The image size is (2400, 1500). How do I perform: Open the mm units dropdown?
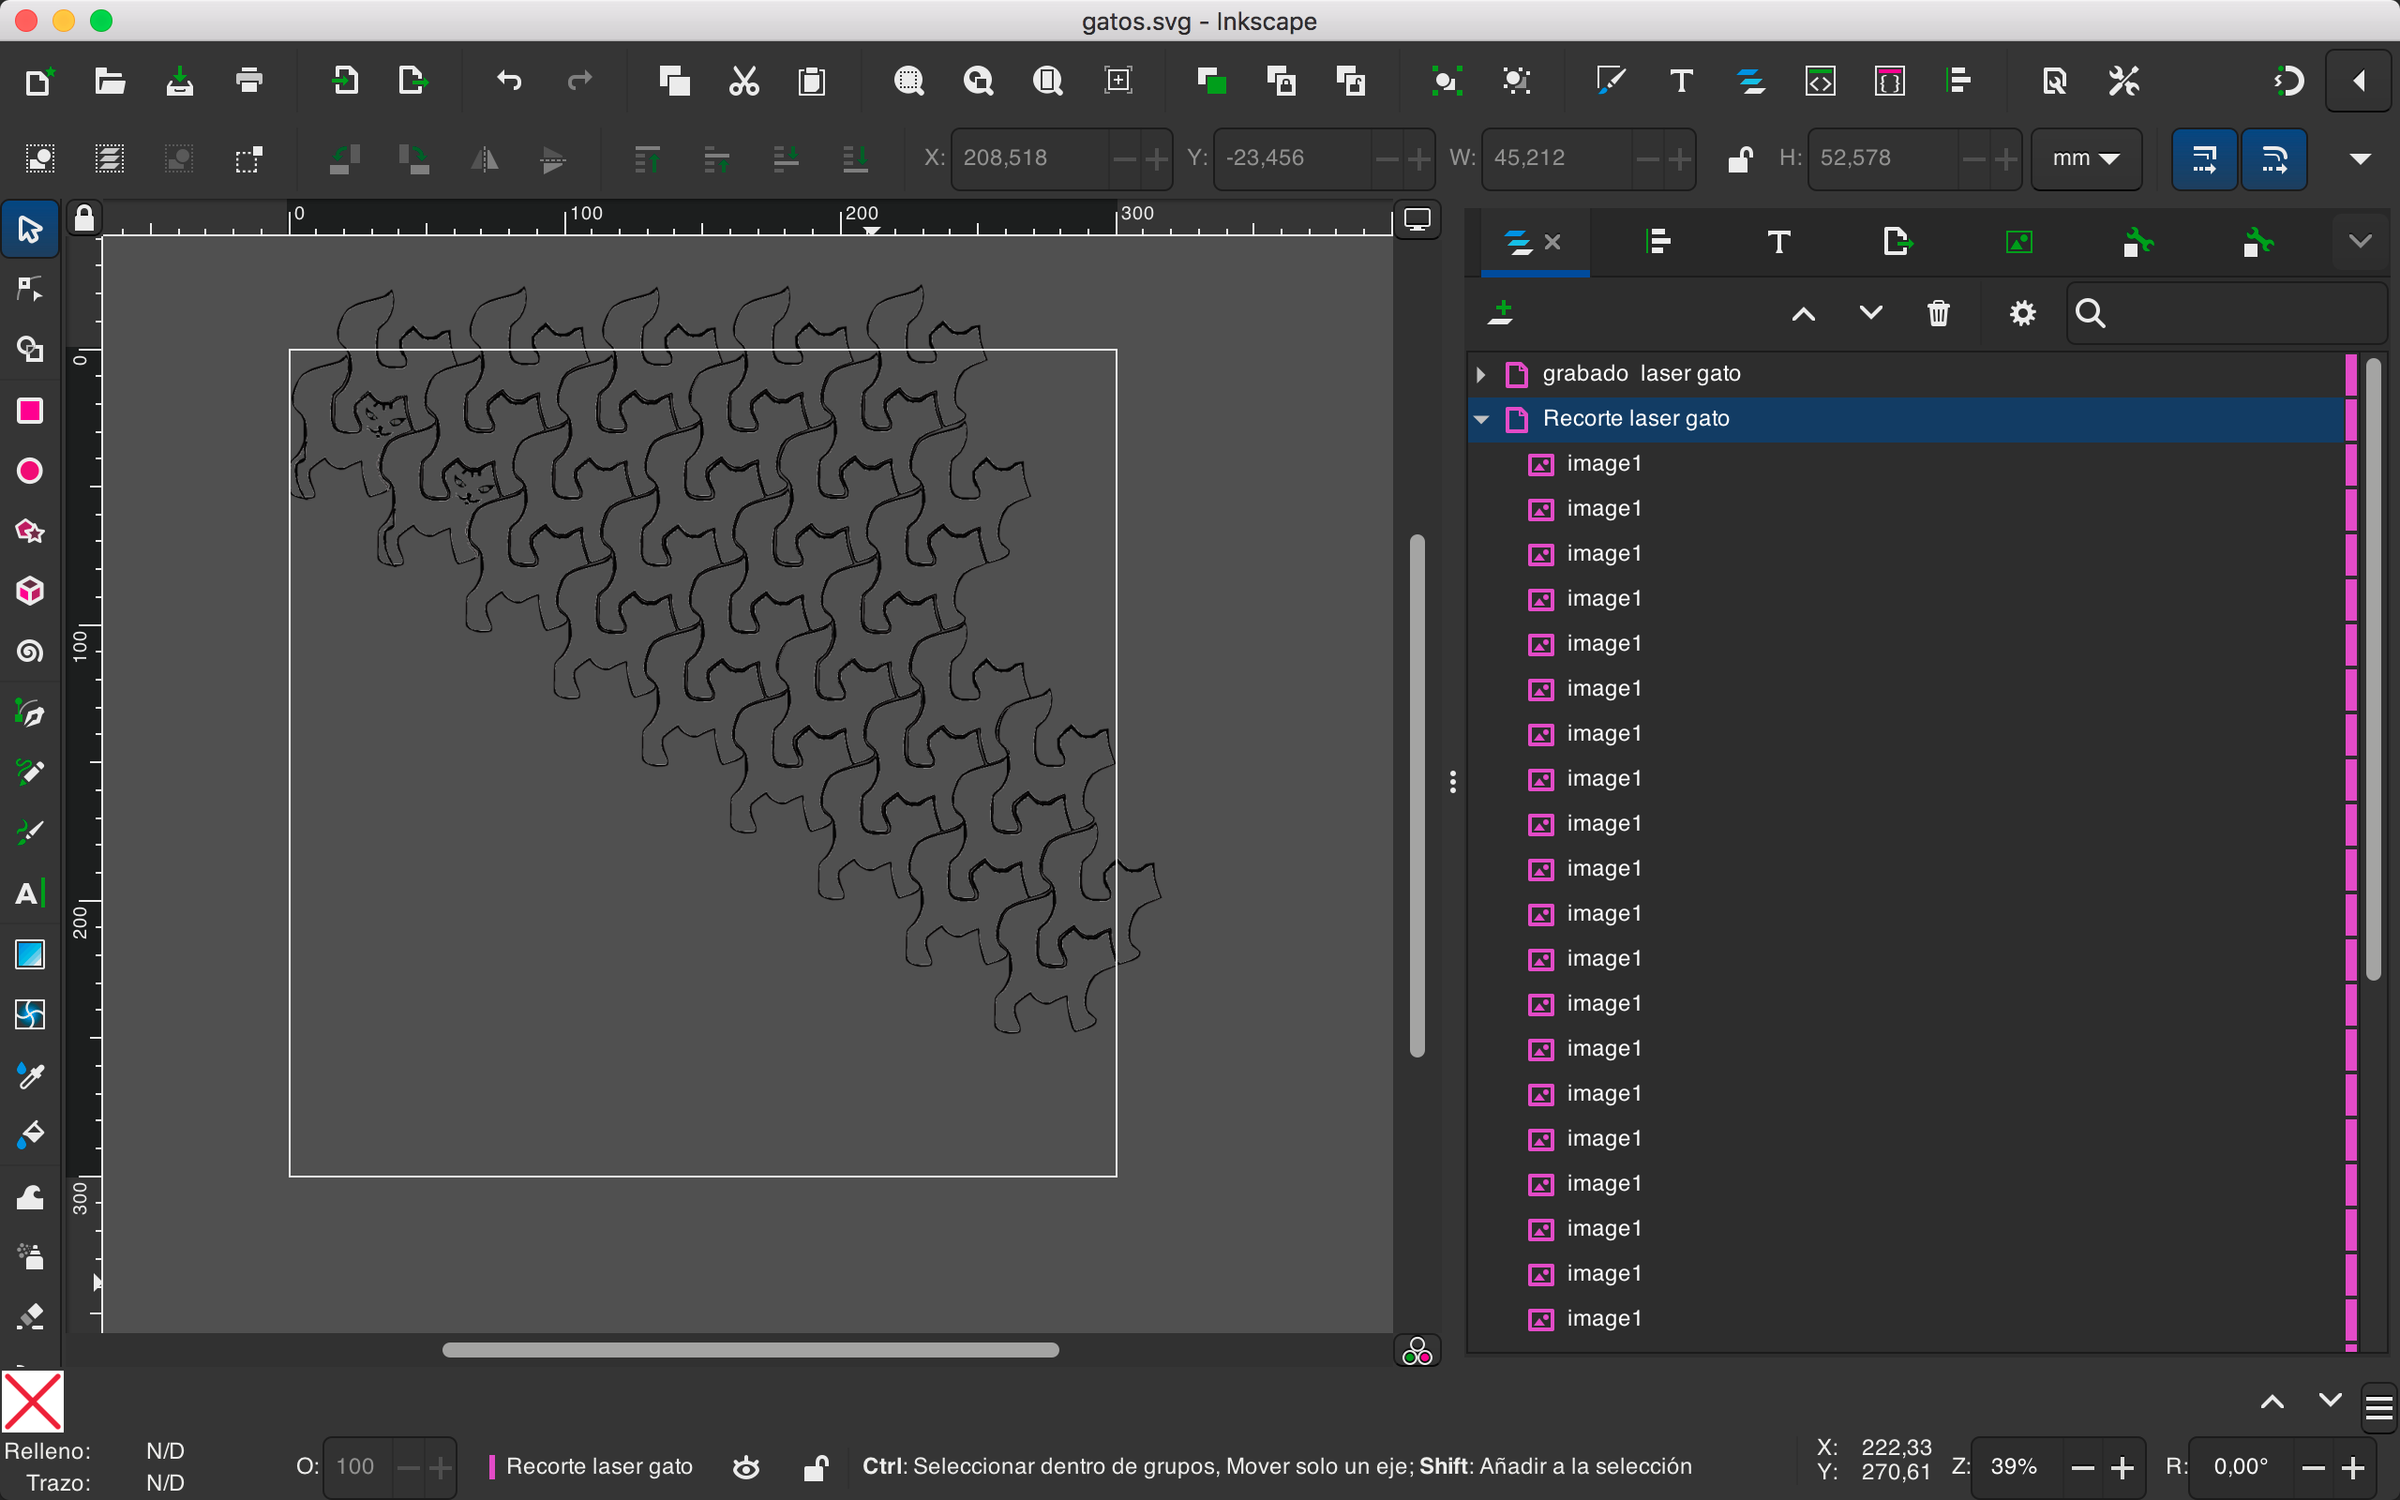coord(2086,158)
